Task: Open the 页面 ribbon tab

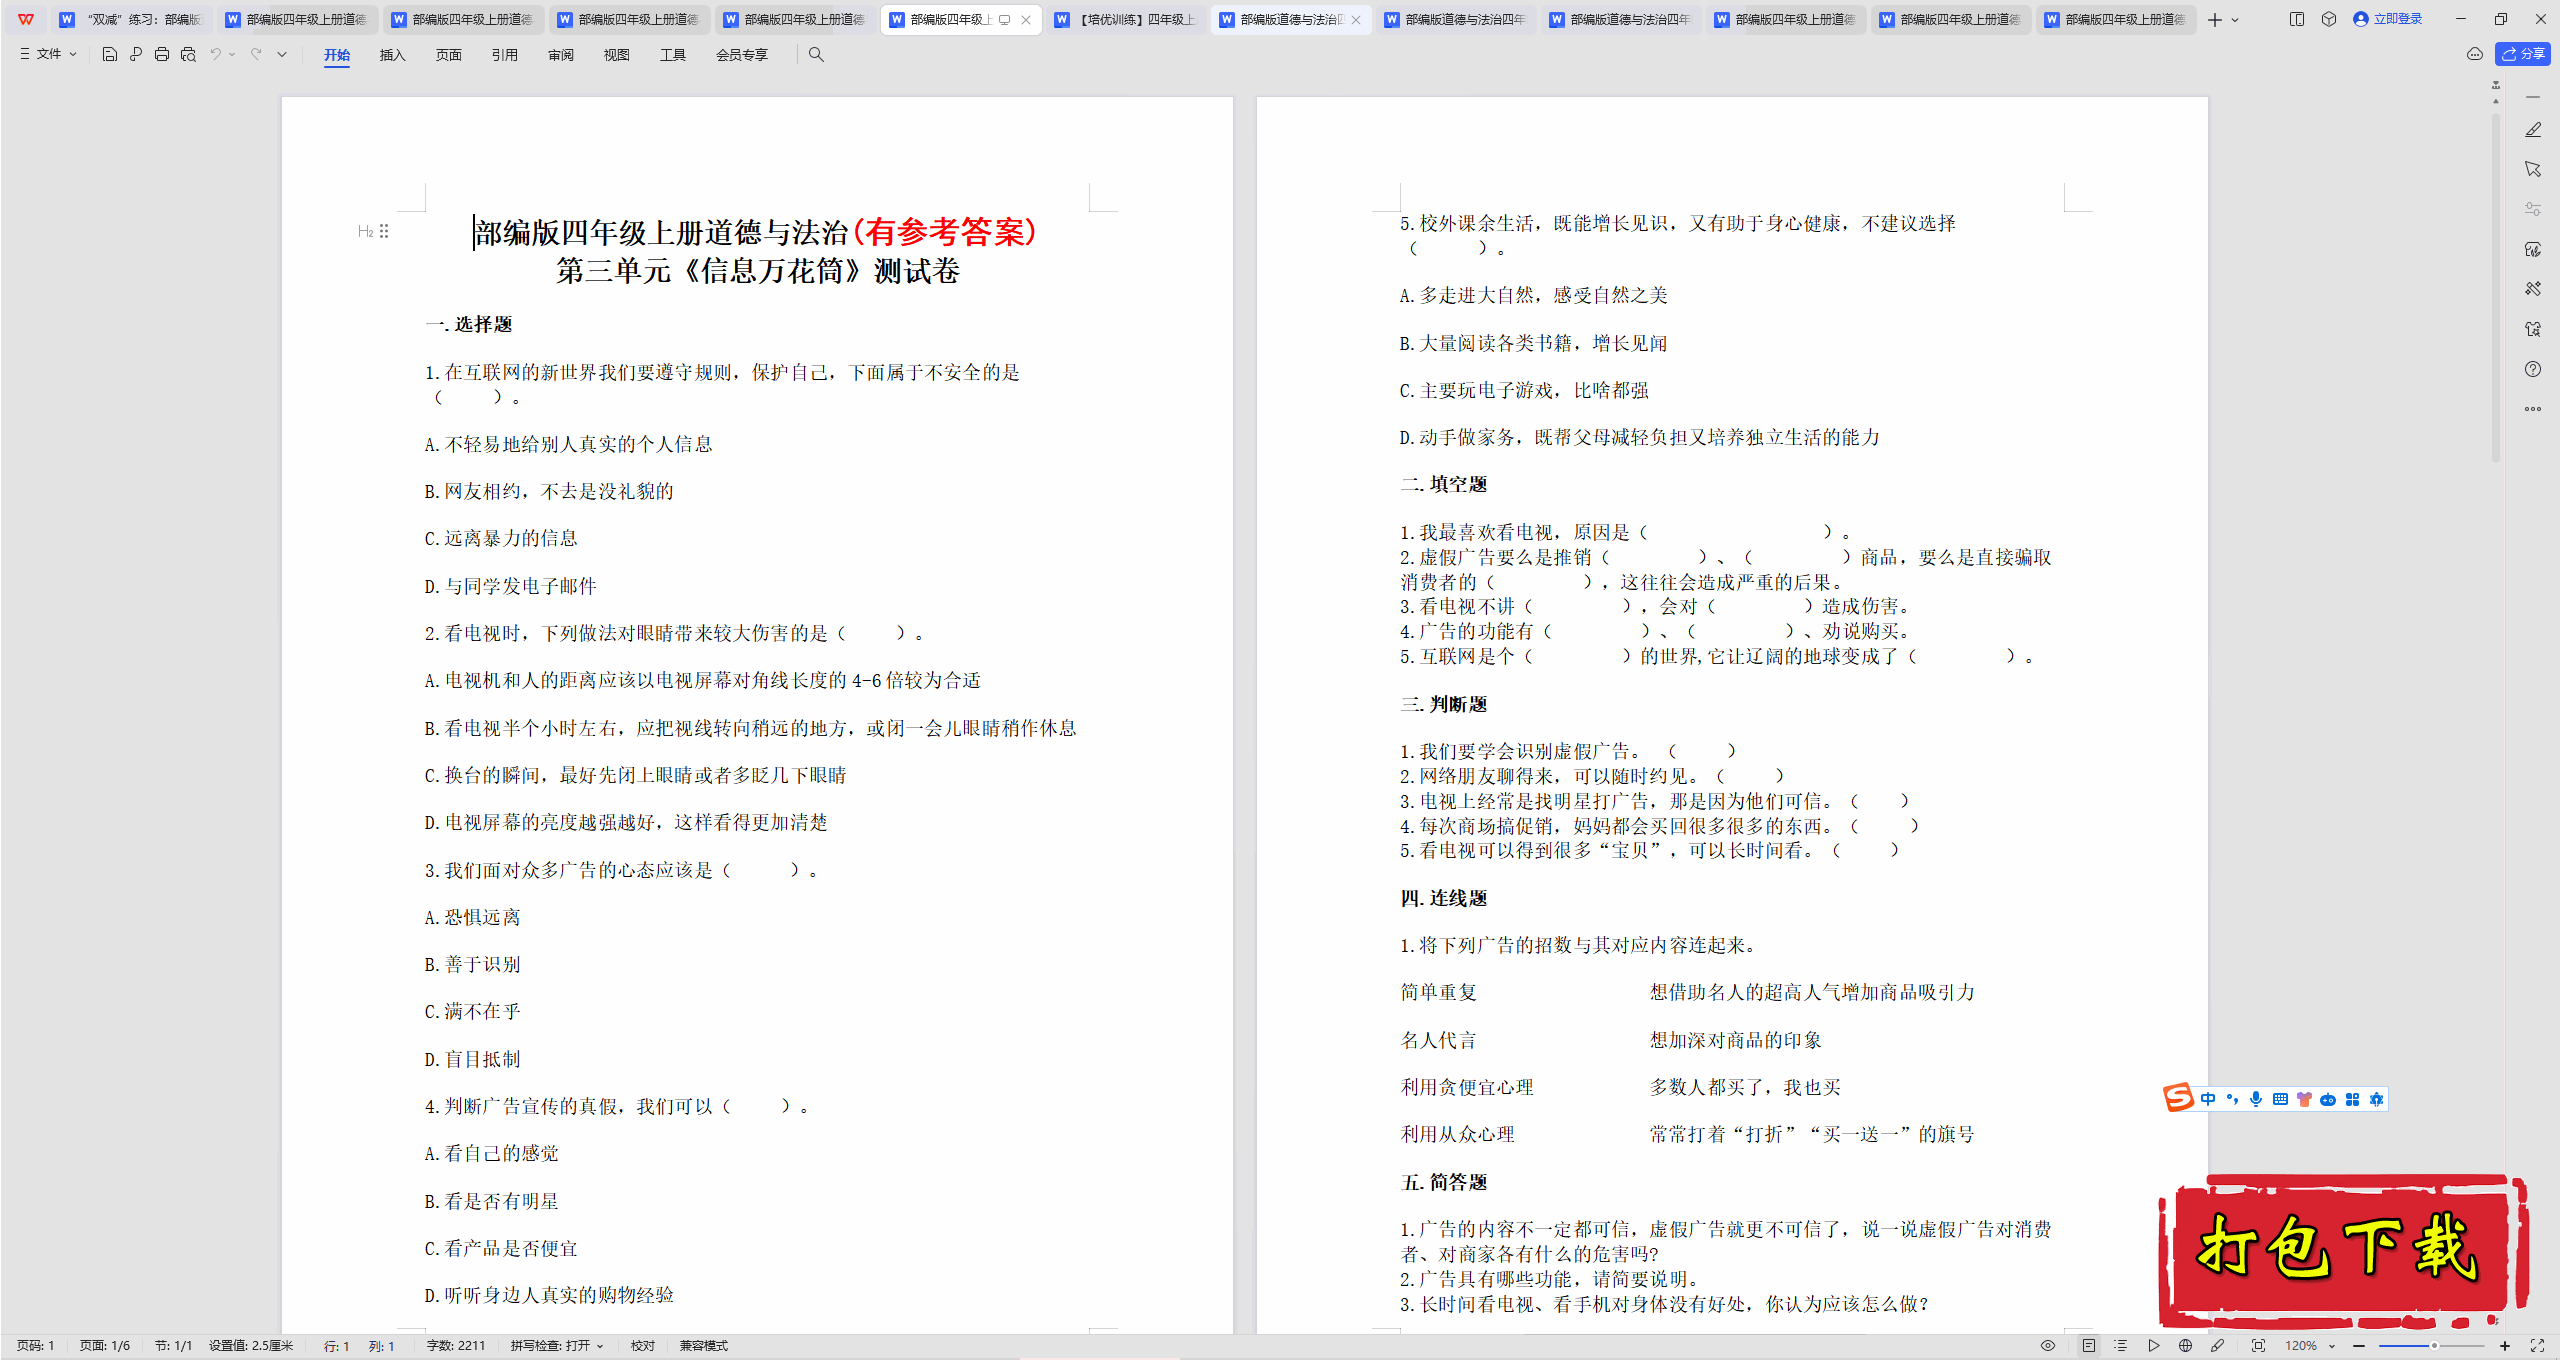Action: coord(449,55)
